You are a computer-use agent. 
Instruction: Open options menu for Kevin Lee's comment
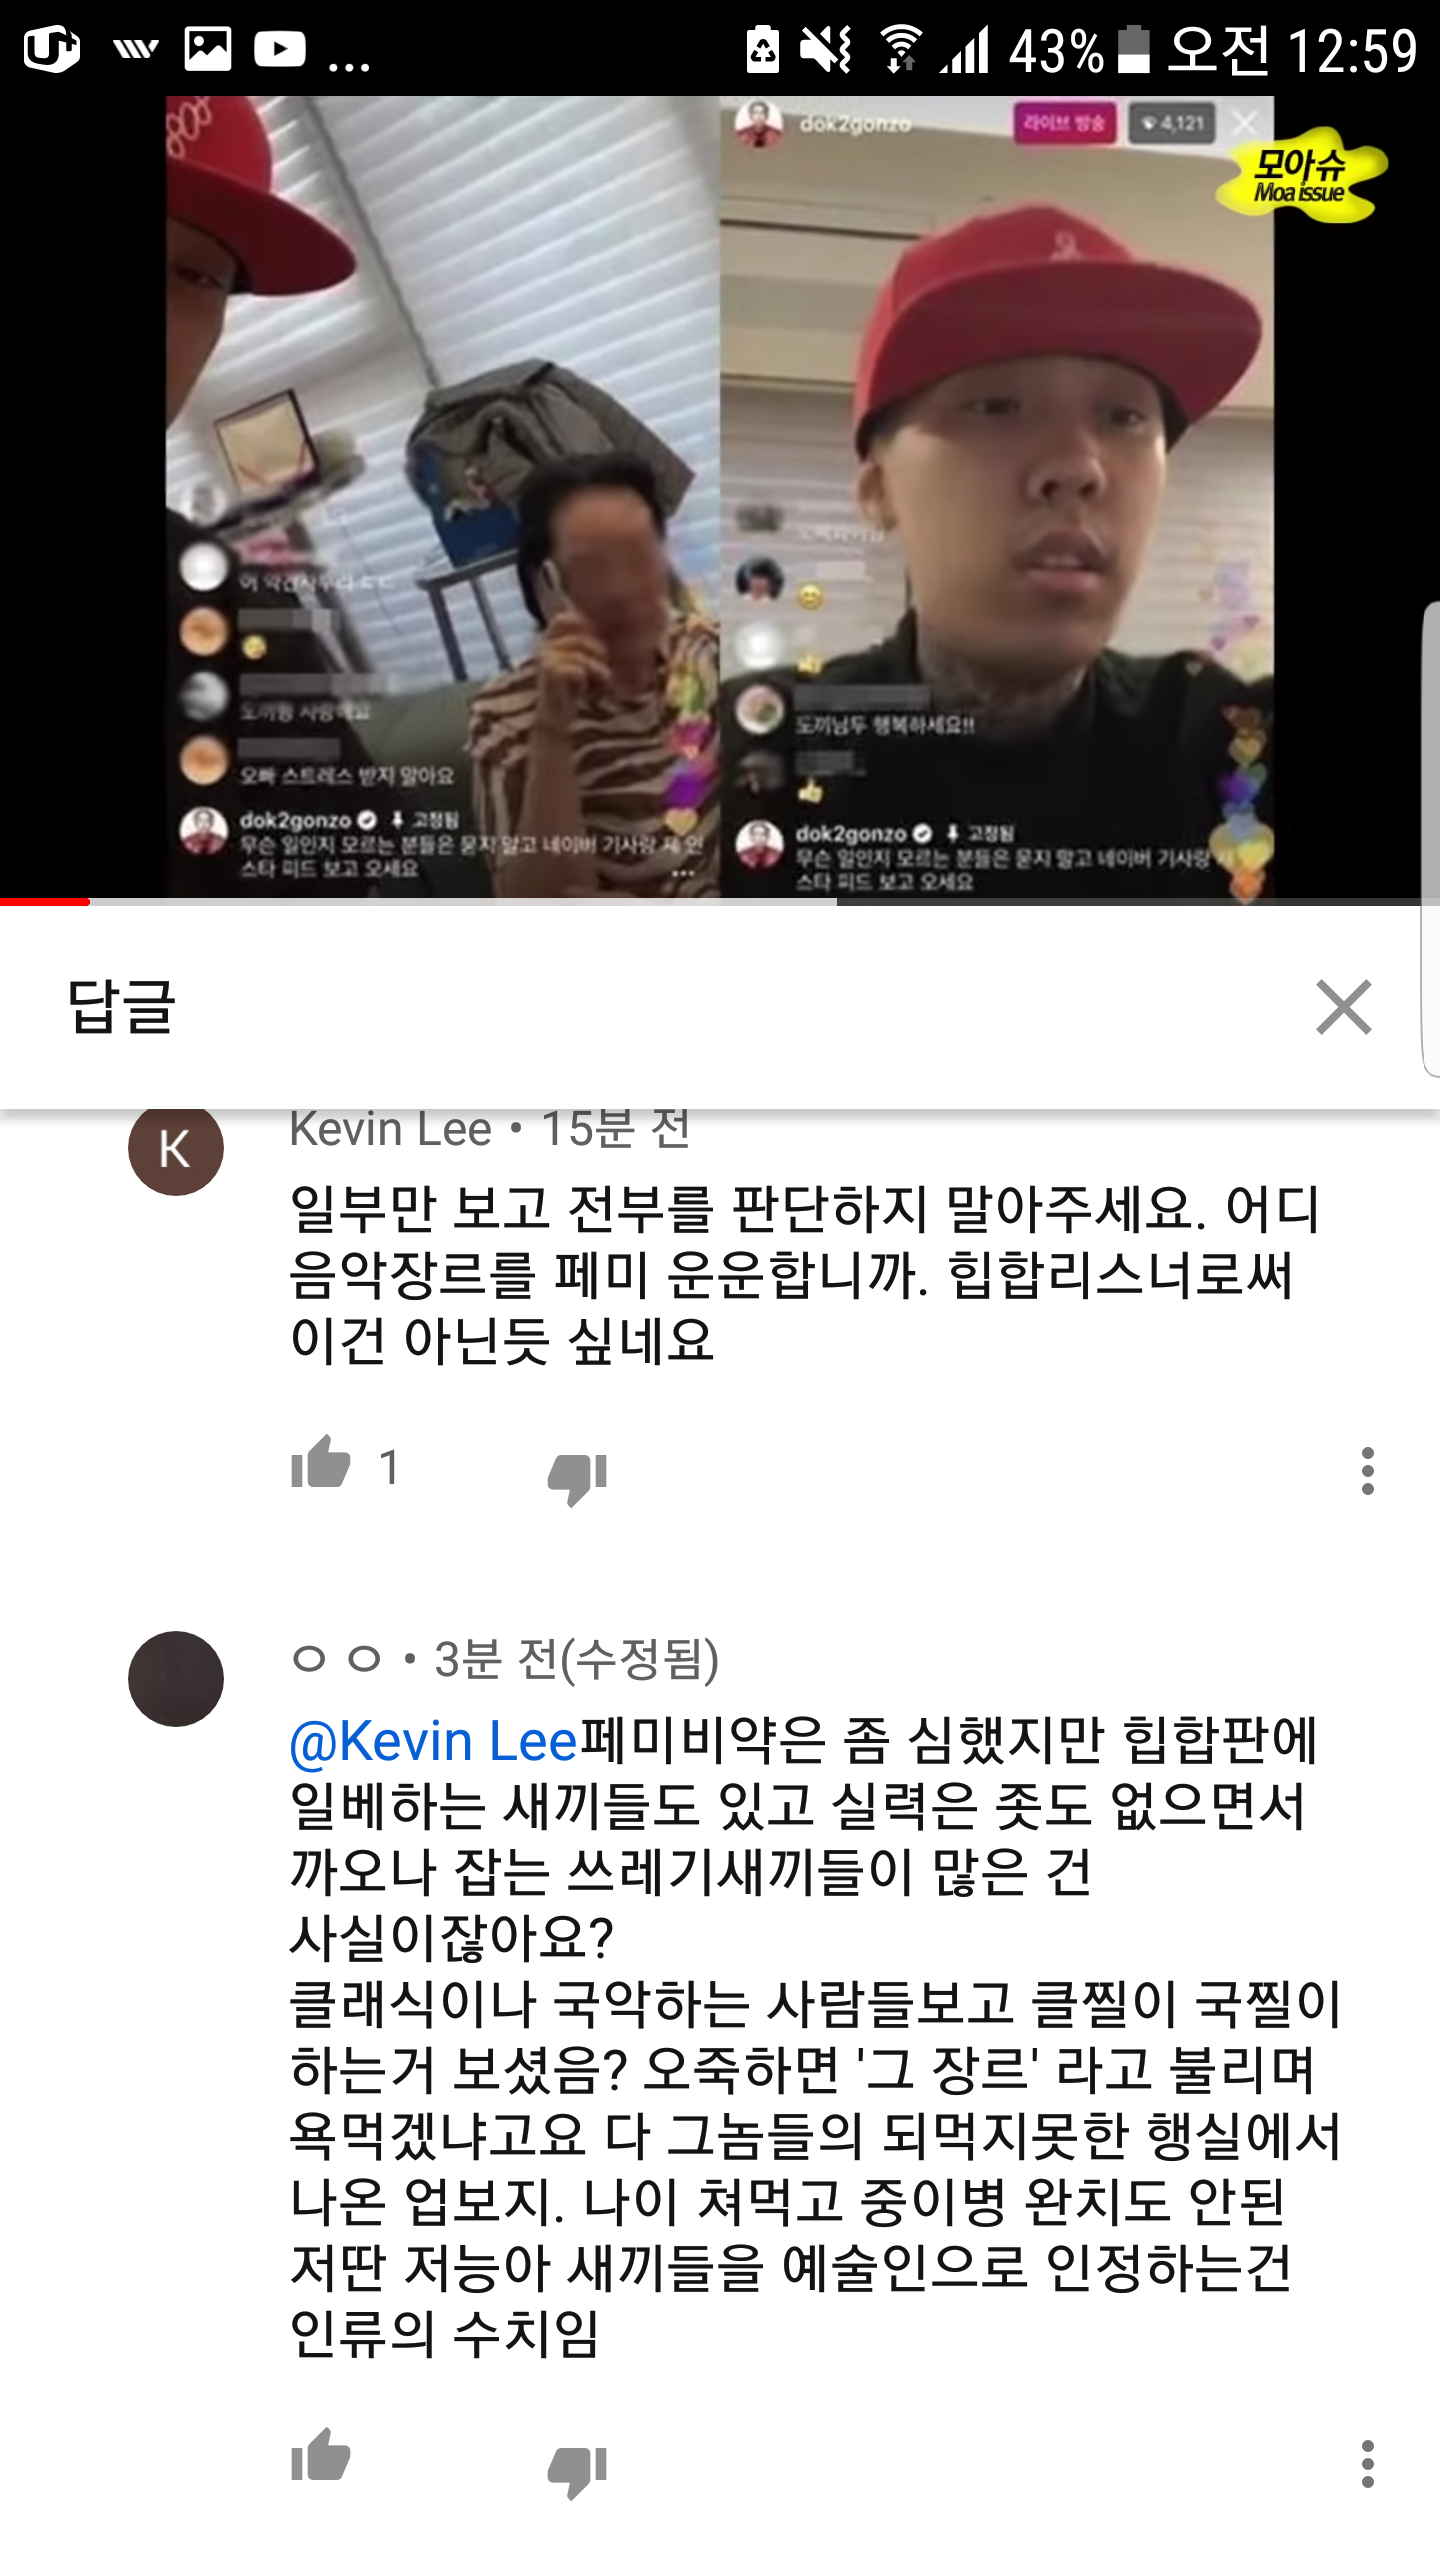[x=1367, y=1470]
